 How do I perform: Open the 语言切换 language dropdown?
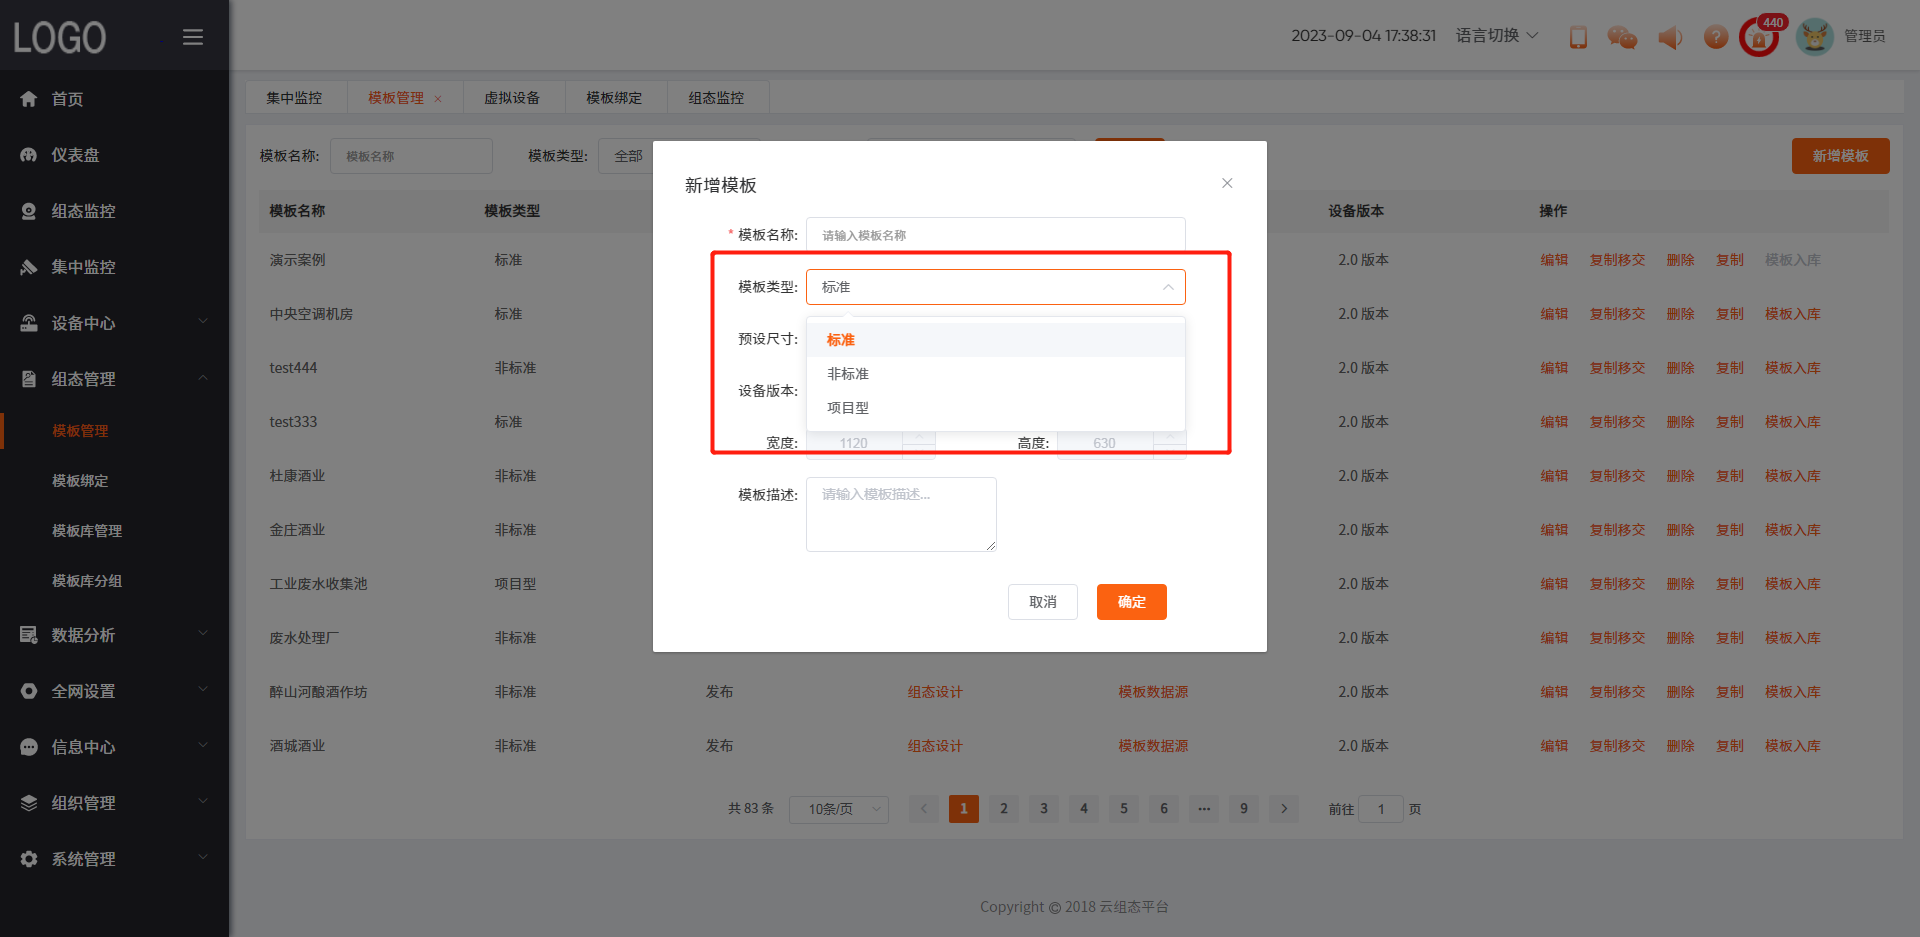1496,36
